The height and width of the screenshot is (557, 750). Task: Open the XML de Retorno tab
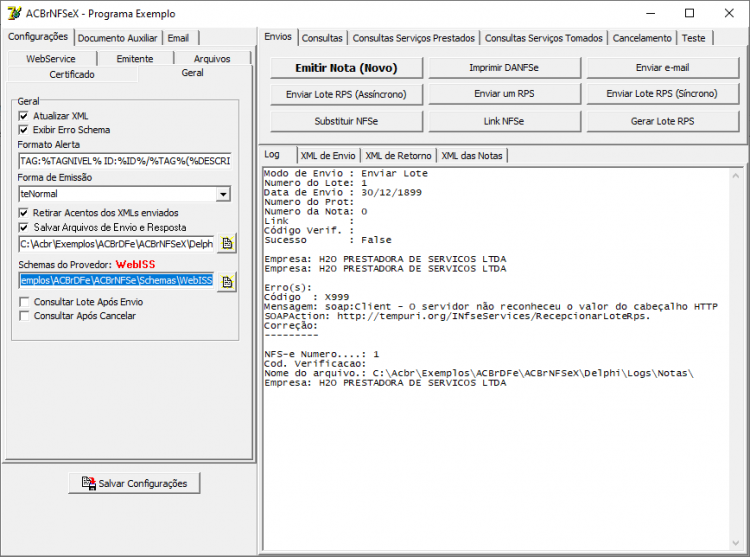(398, 156)
